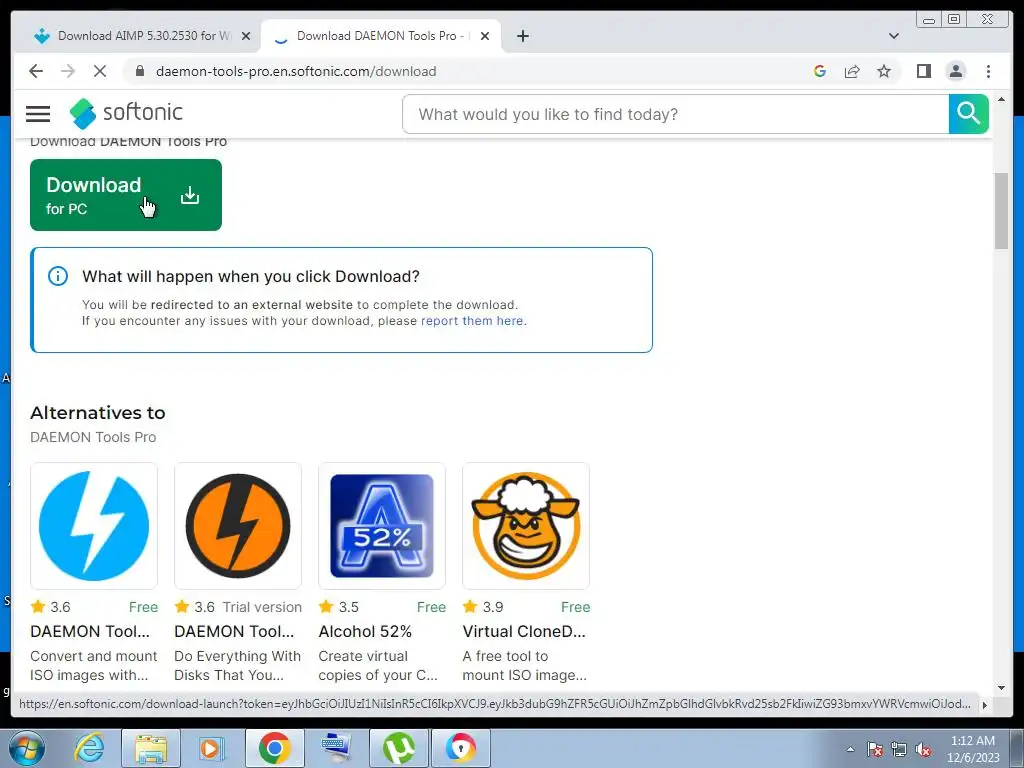The width and height of the screenshot is (1024, 768).
Task: Click the scrollbar up arrow
Action: [1001, 99]
